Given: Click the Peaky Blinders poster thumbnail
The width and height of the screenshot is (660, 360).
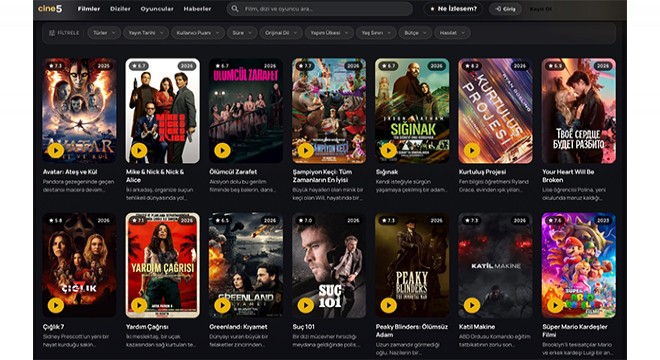Looking at the screenshot, I should (412, 265).
